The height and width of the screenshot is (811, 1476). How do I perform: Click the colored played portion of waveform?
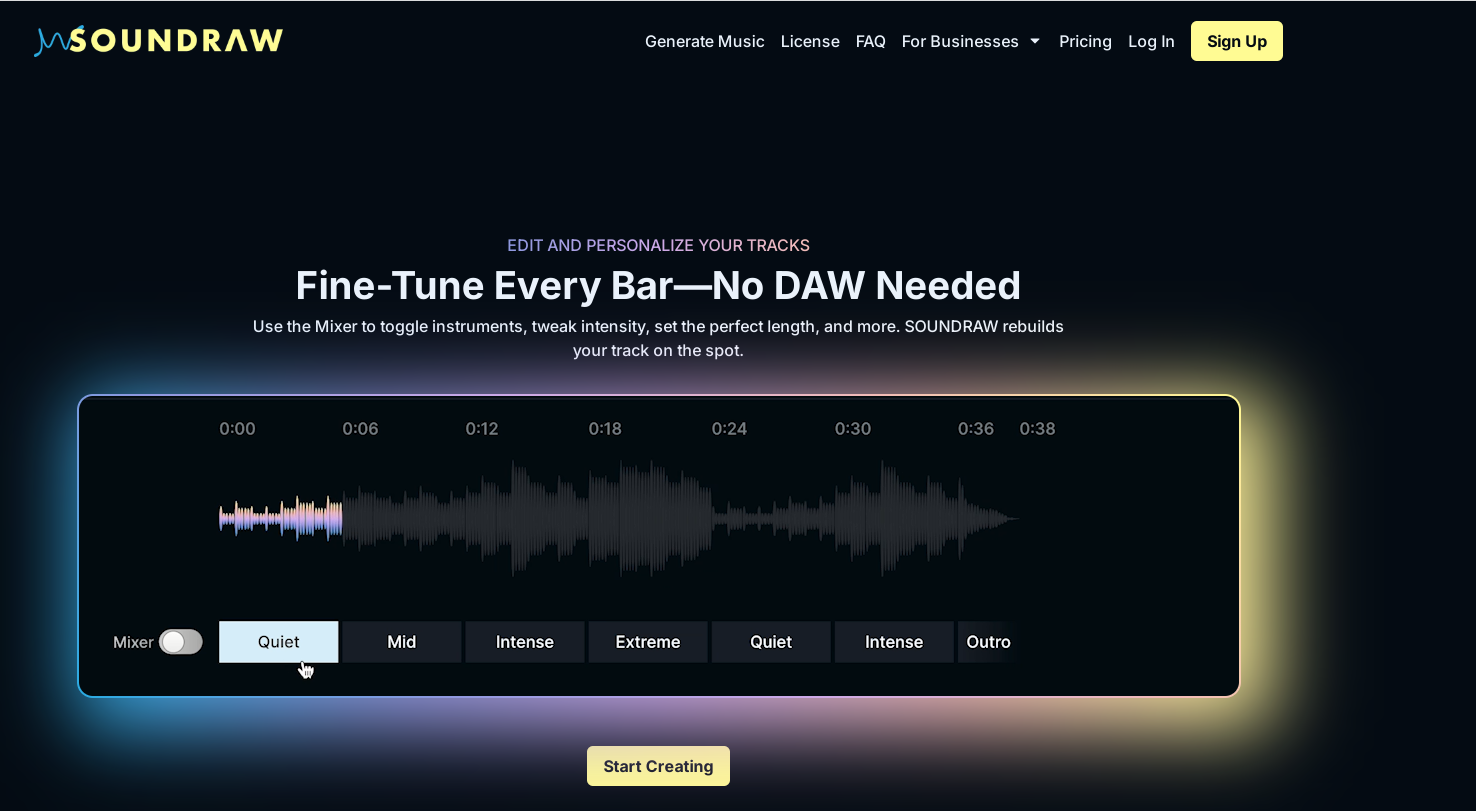click(x=281, y=518)
